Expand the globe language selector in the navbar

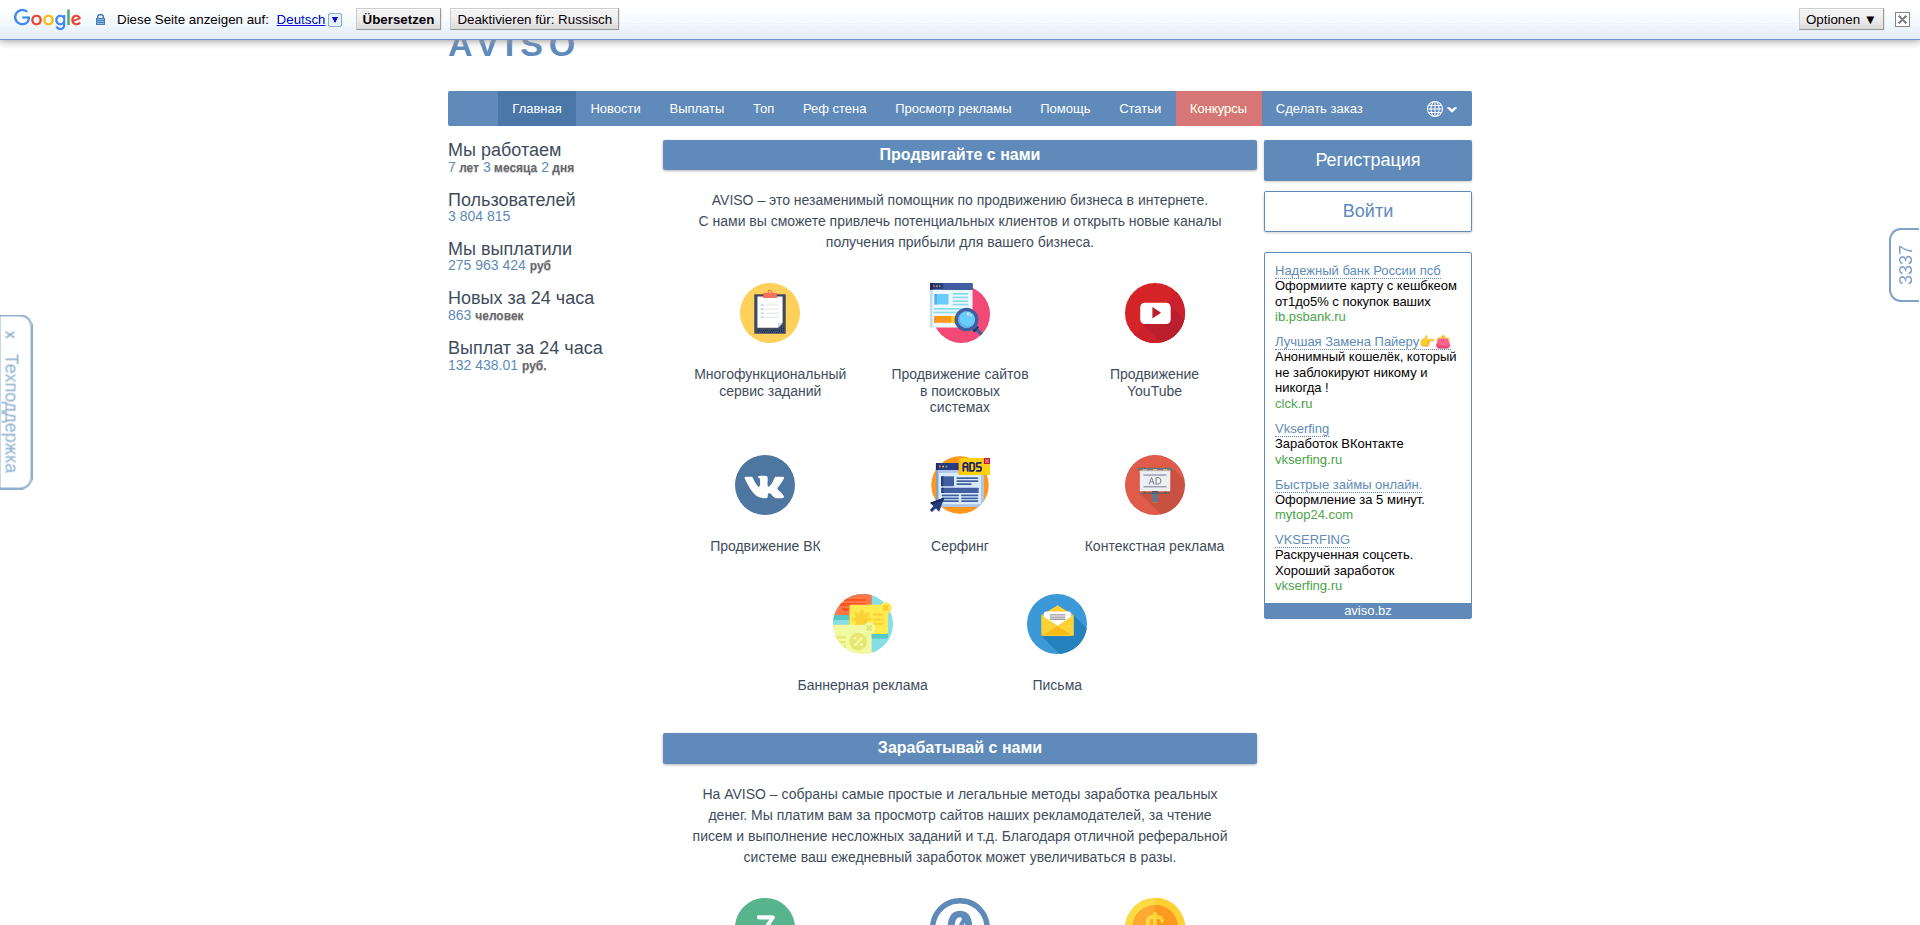(x=1439, y=108)
